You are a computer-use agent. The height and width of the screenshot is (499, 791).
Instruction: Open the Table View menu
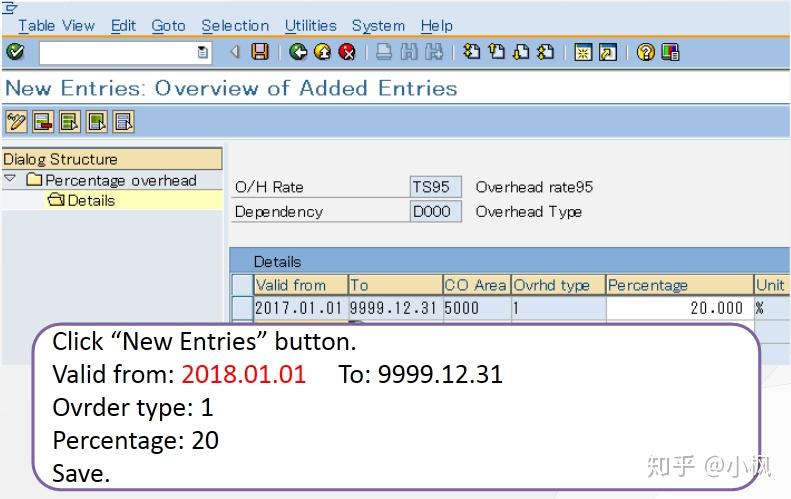click(x=56, y=26)
